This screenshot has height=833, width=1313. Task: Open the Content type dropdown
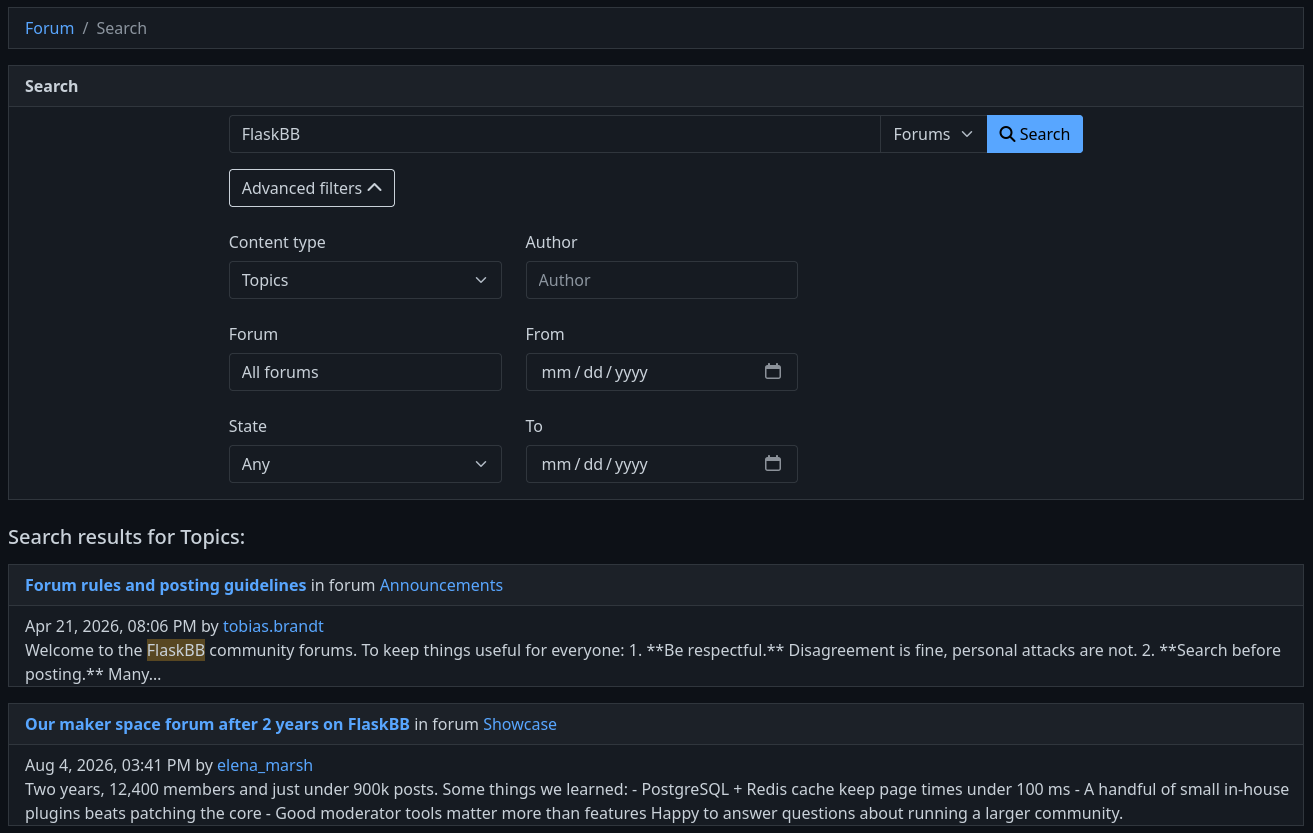click(365, 280)
